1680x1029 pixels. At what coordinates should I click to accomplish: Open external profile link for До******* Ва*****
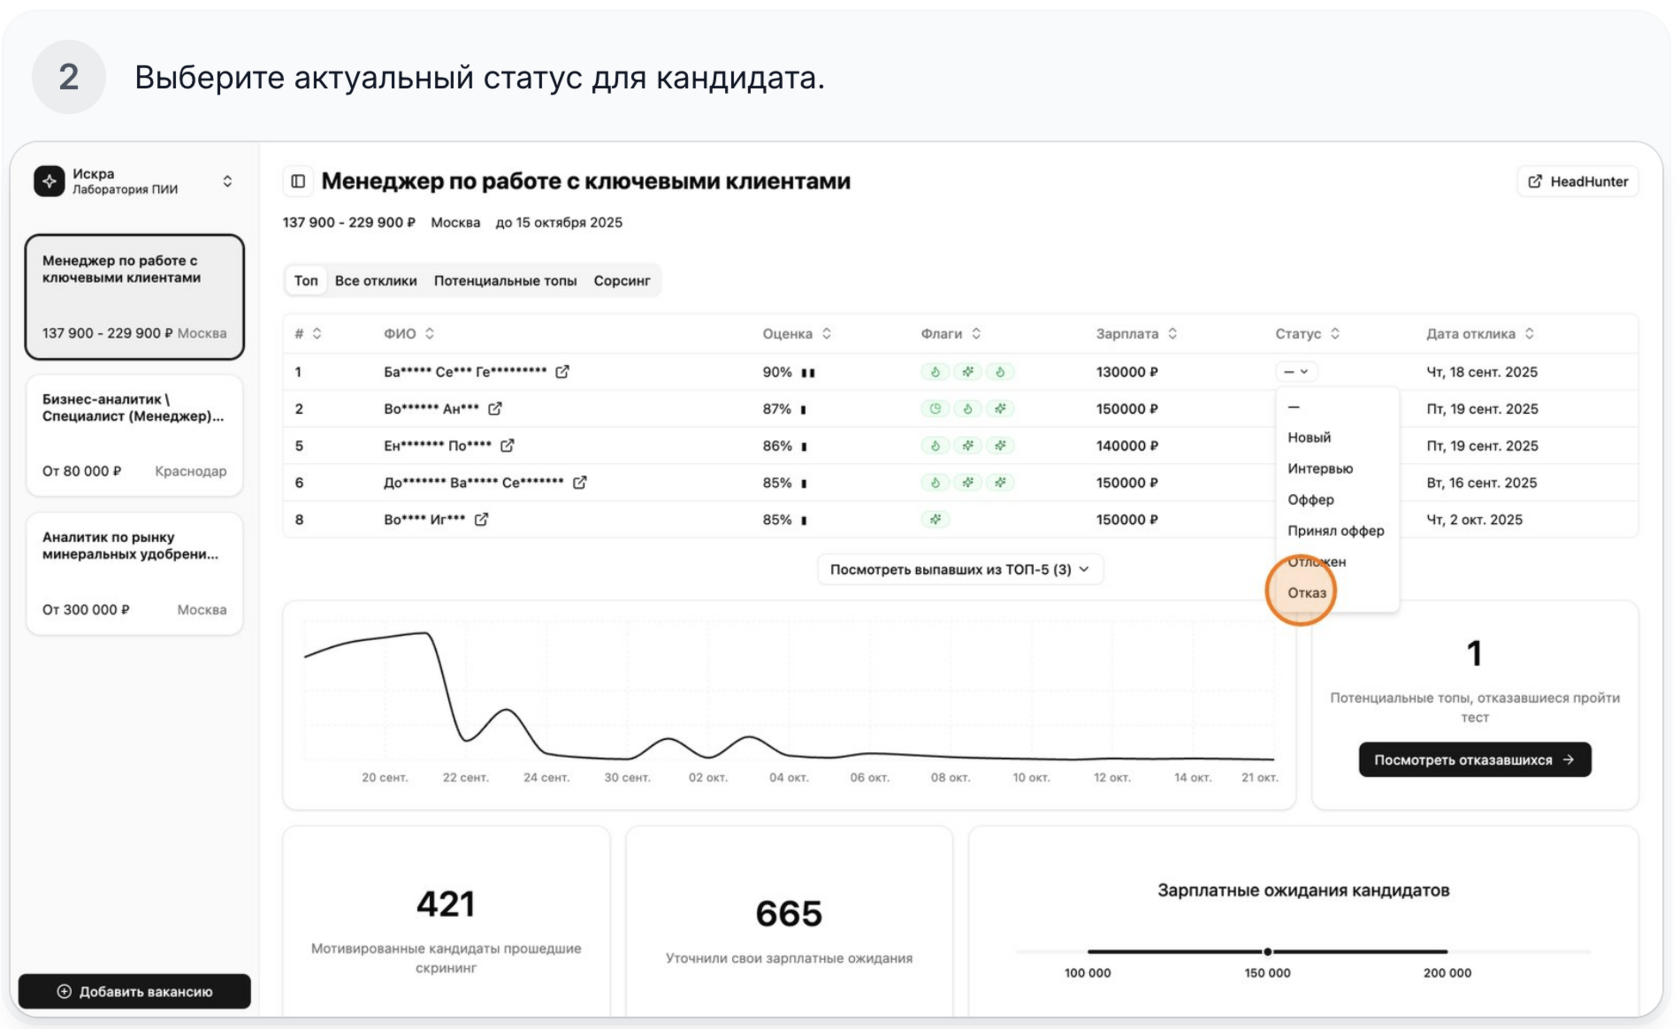click(580, 483)
